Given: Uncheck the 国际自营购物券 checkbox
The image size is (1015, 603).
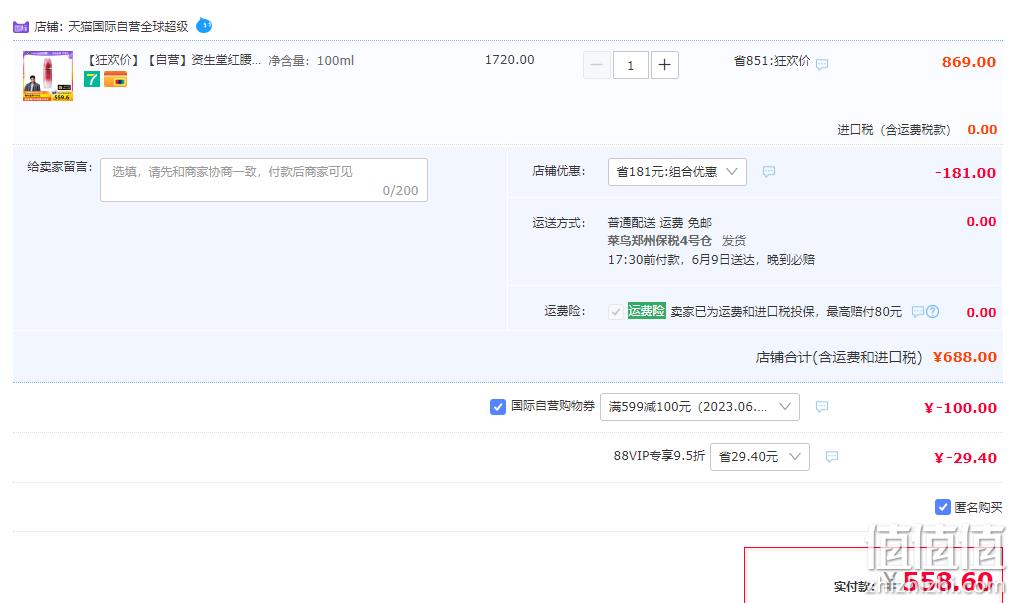Looking at the screenshot, I should click(498, 407).
